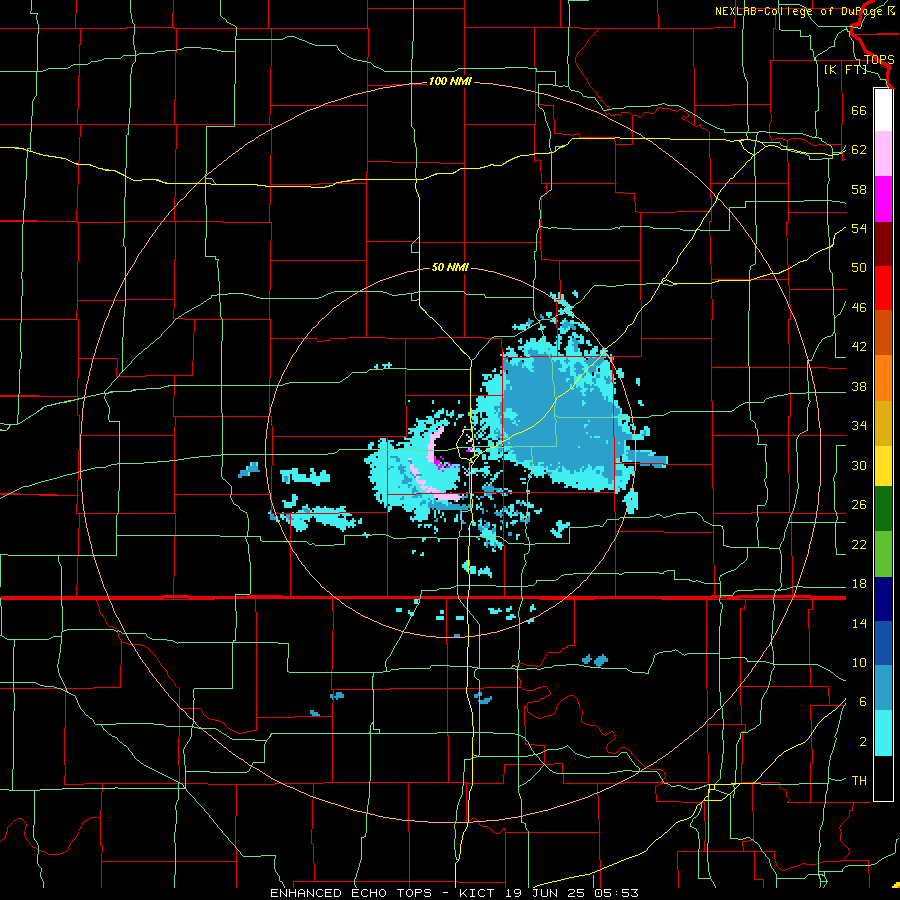900x900 pixels.
Task: Select the legend label 2
Action: [x=863, y=742]
